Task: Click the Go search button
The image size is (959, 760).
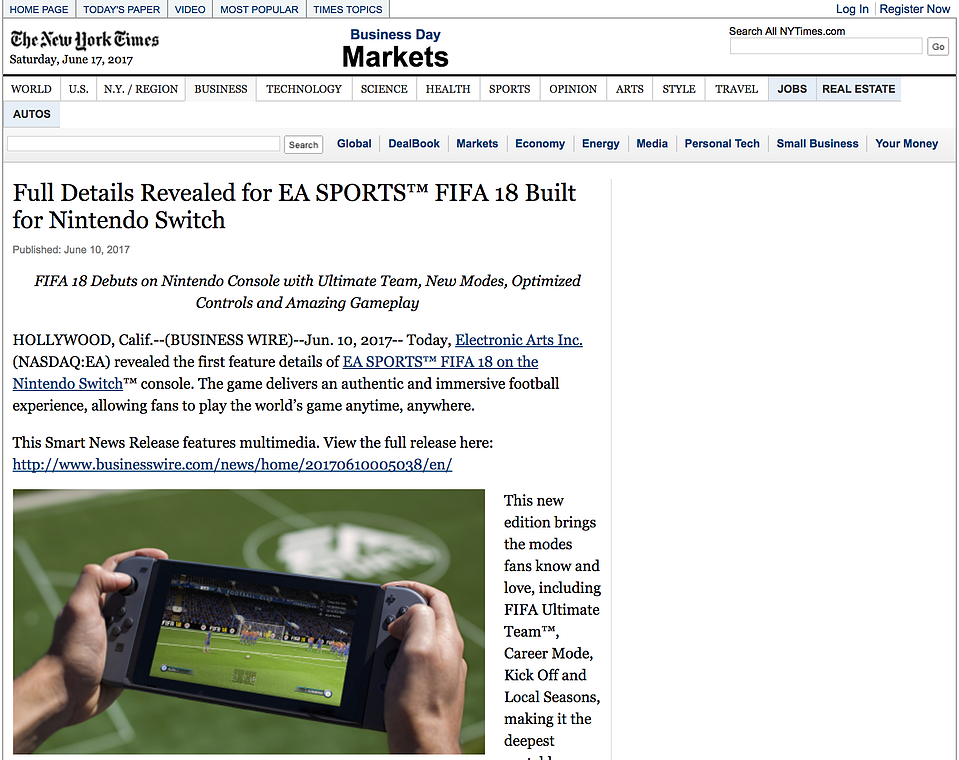Action: [938, 46]
